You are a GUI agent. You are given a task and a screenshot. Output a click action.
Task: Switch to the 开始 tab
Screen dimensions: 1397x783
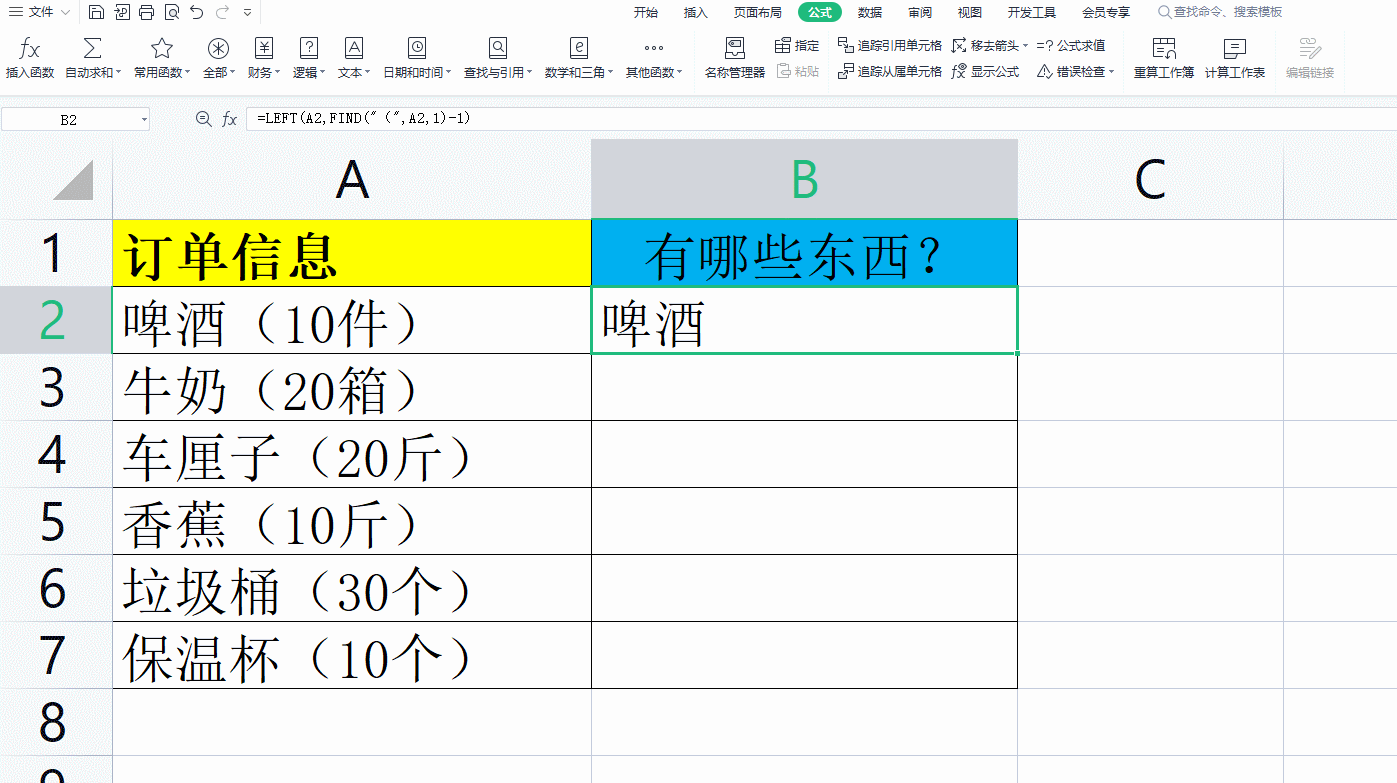tap(646, 13)
